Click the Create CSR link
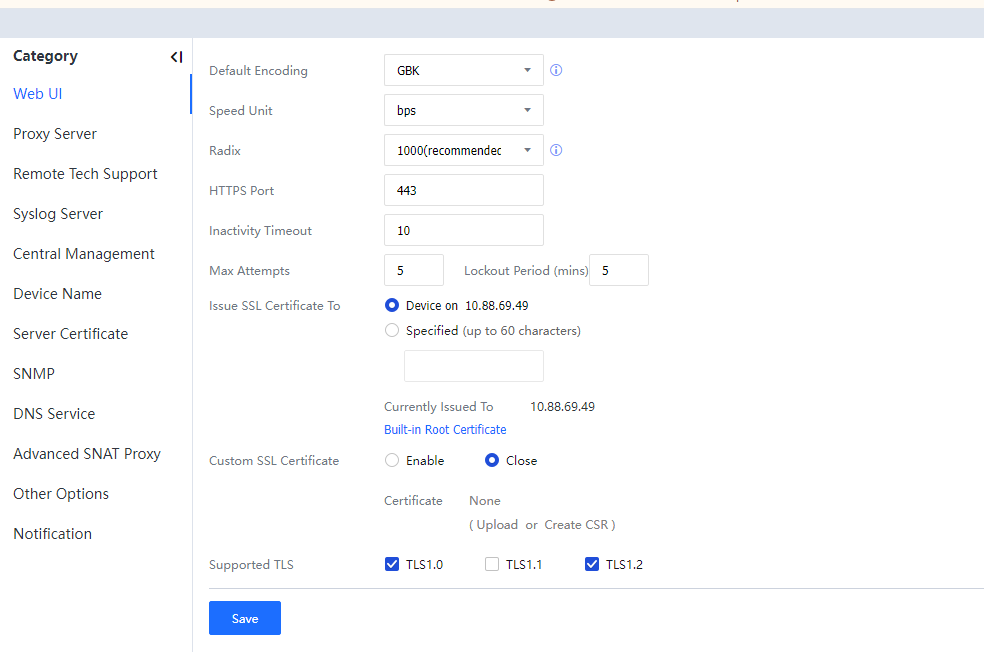Screen dimensions: 984x652 pyautogui.click(x=576, y=524)
